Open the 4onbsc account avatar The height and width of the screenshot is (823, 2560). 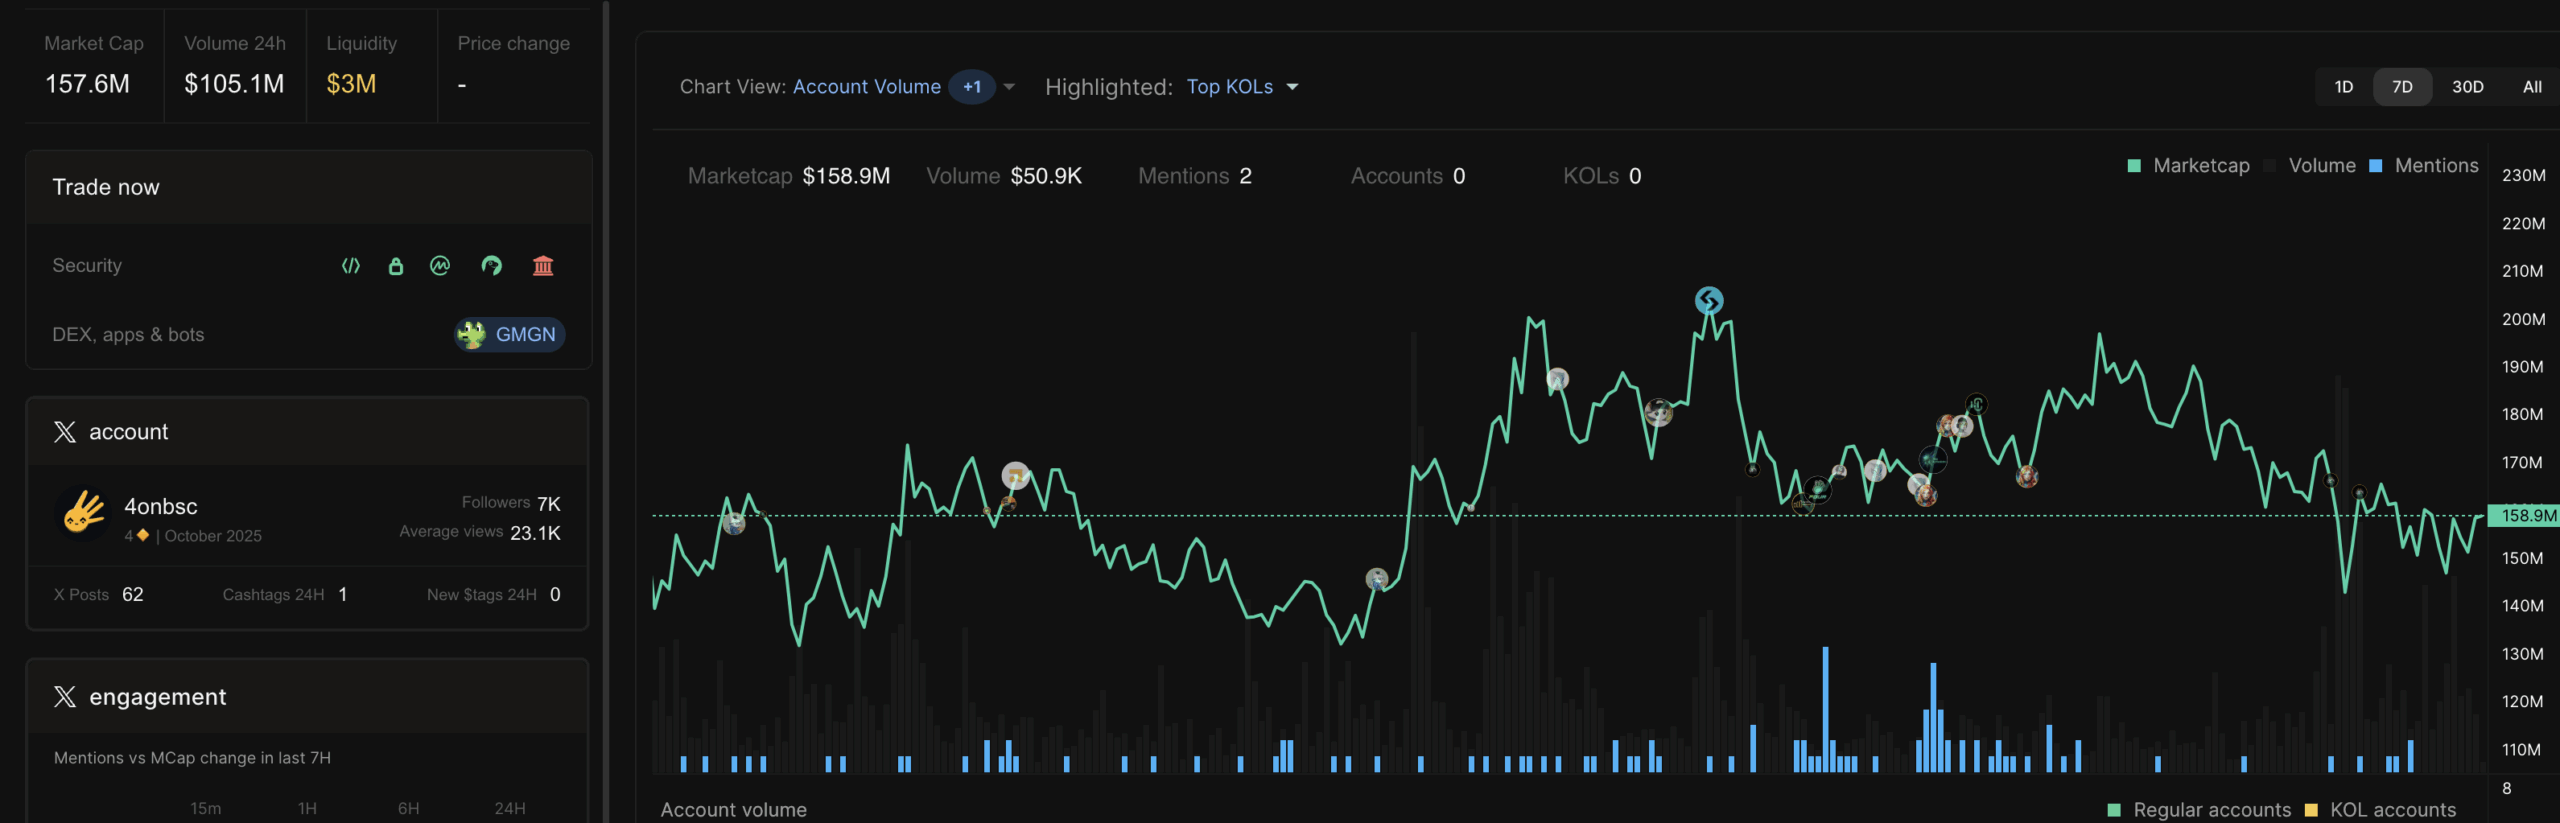coord(83,513)
